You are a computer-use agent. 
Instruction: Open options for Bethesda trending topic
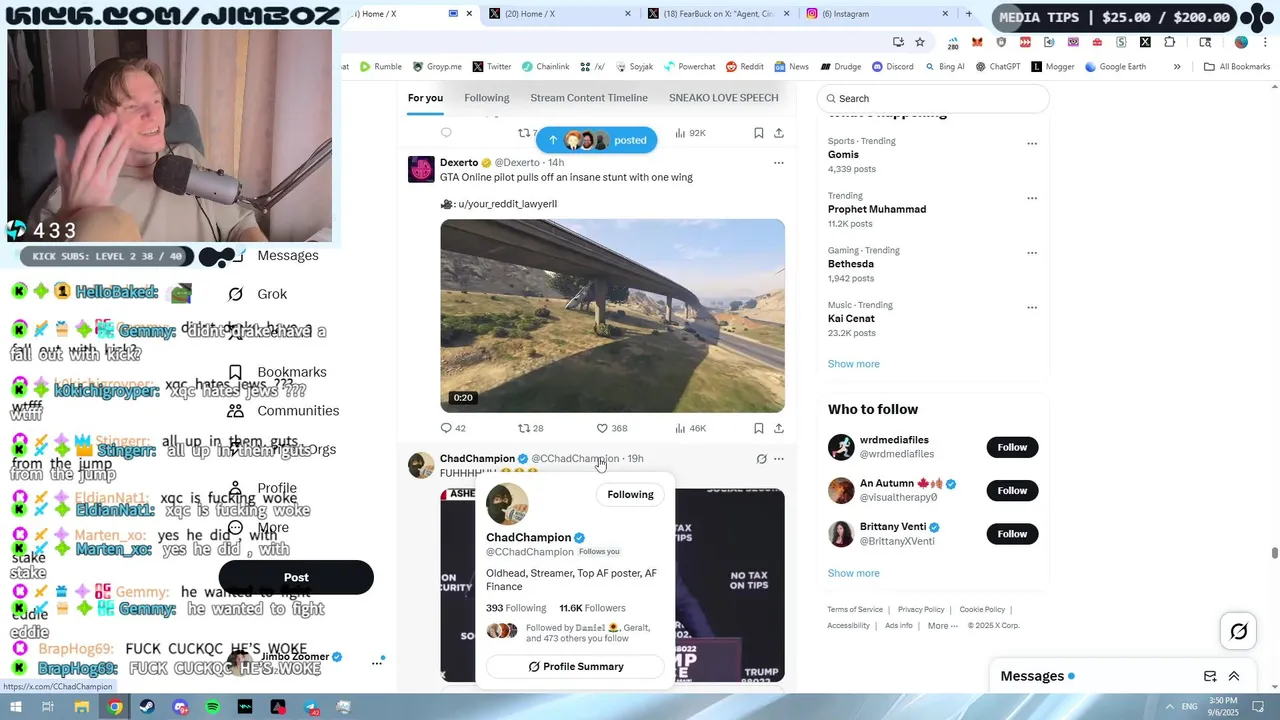pos(1032,253)
